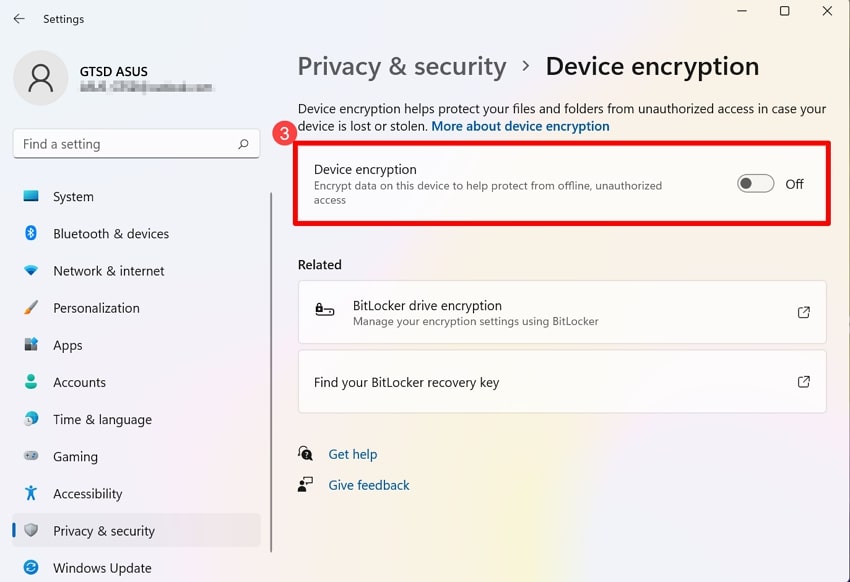Toggle Device encryption on
Screen dimensions: 850x582
pos(755,183)
